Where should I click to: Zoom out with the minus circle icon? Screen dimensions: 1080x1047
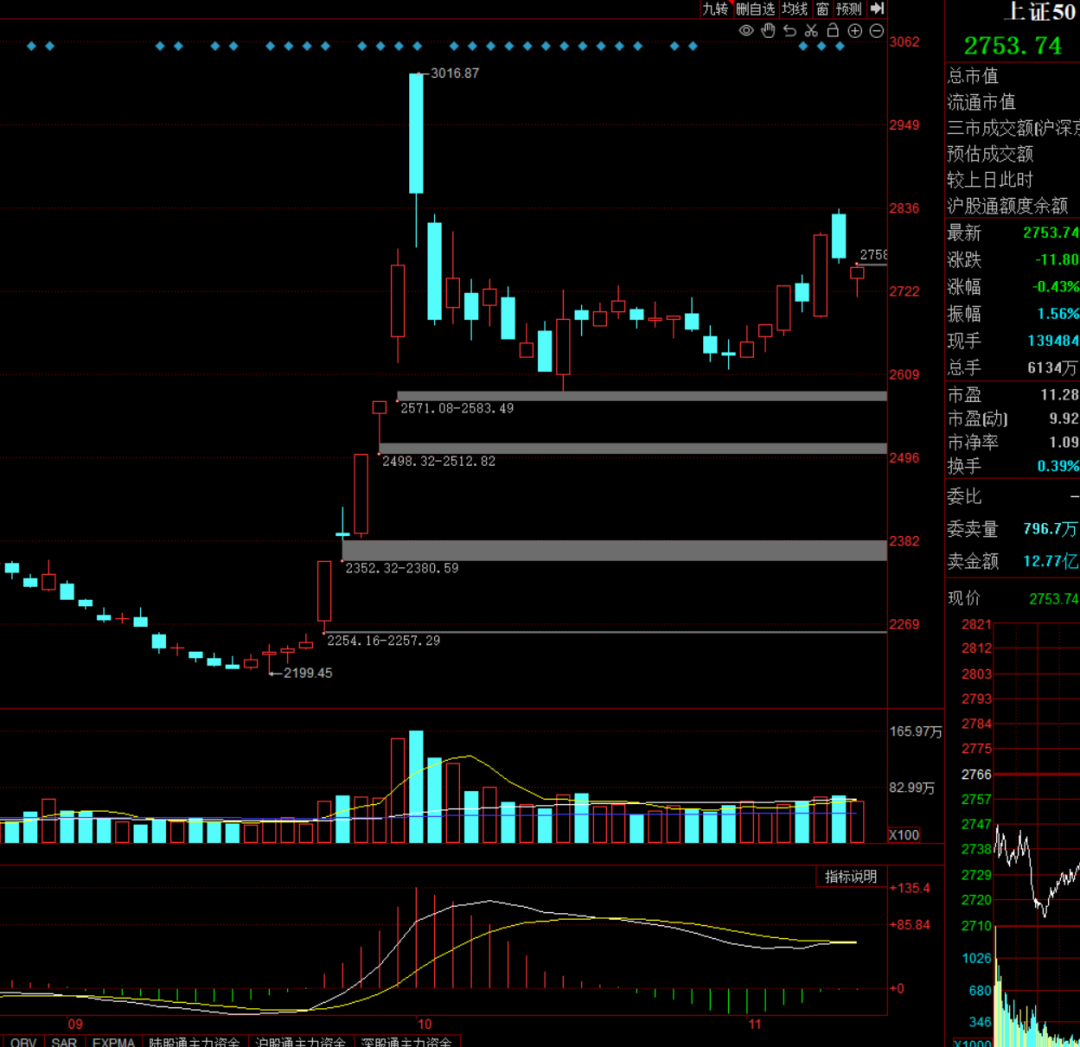876,30
